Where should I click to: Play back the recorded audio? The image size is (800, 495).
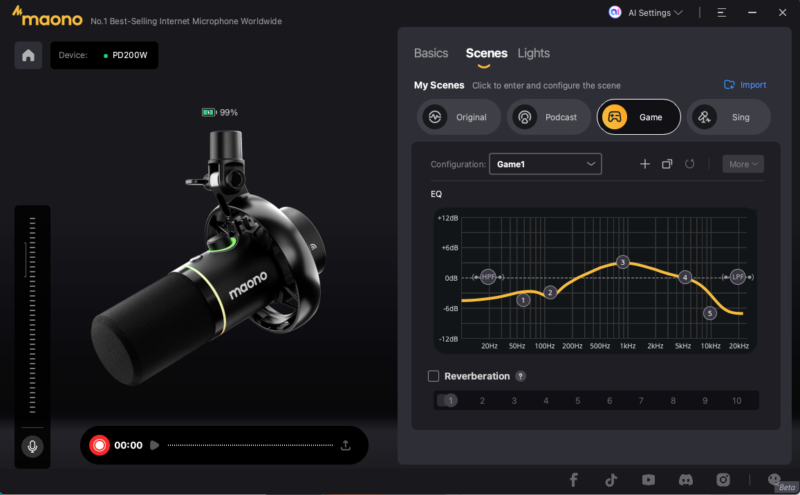click(x=154, y=445)
